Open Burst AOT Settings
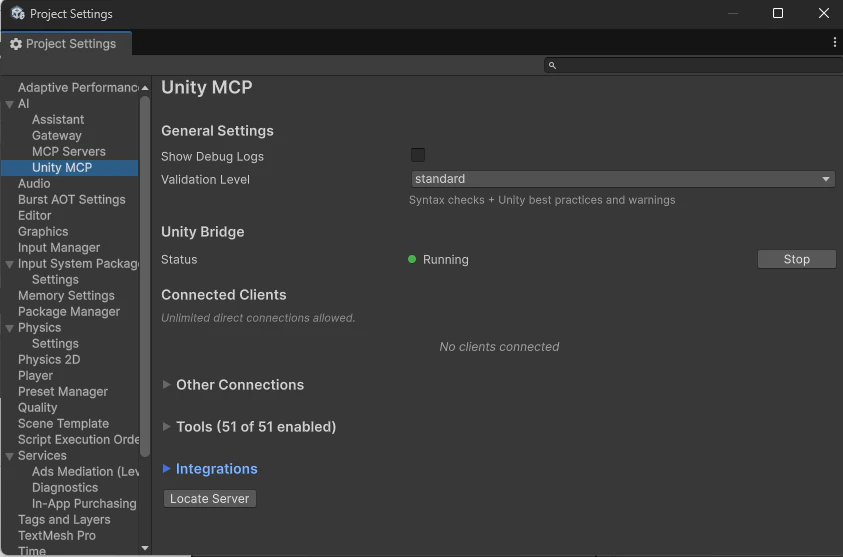The height and width of the screenshot is (557, 843). pyautogui.click(x=72, y=199)
